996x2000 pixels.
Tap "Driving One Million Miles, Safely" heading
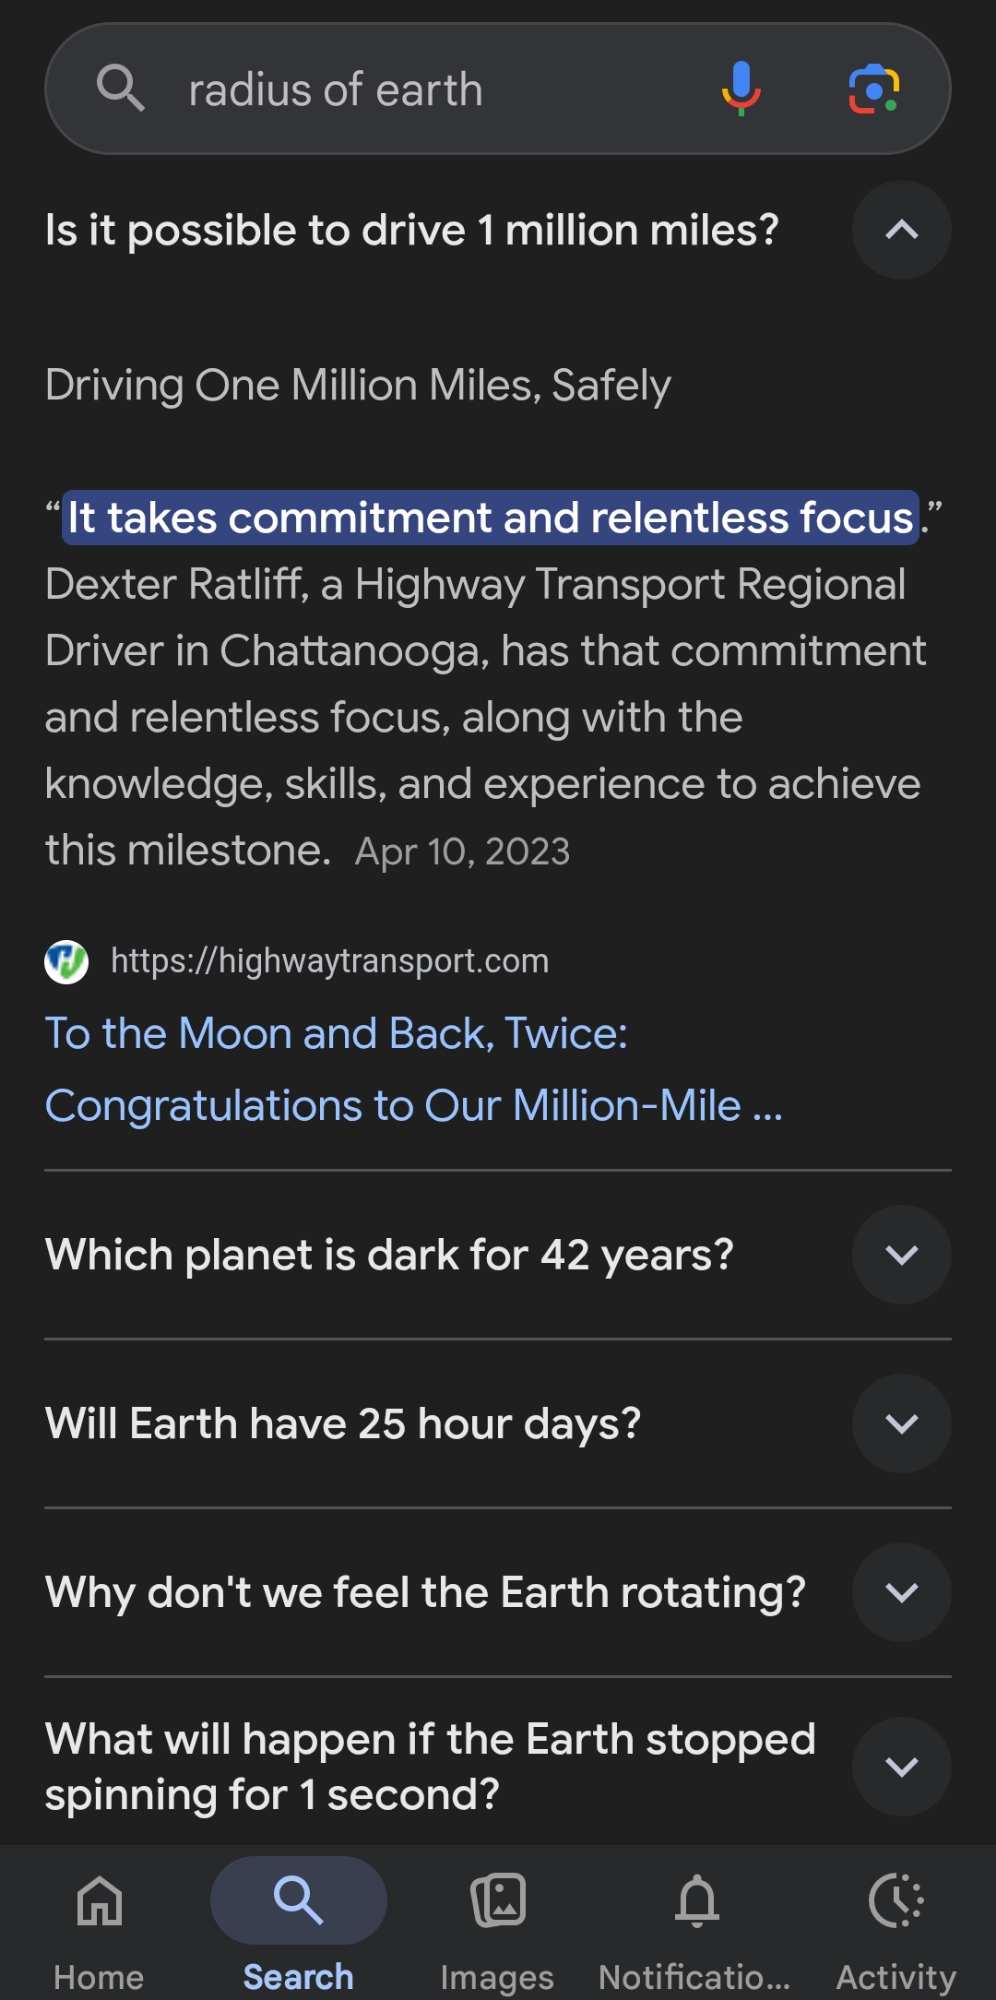point(358,386)
